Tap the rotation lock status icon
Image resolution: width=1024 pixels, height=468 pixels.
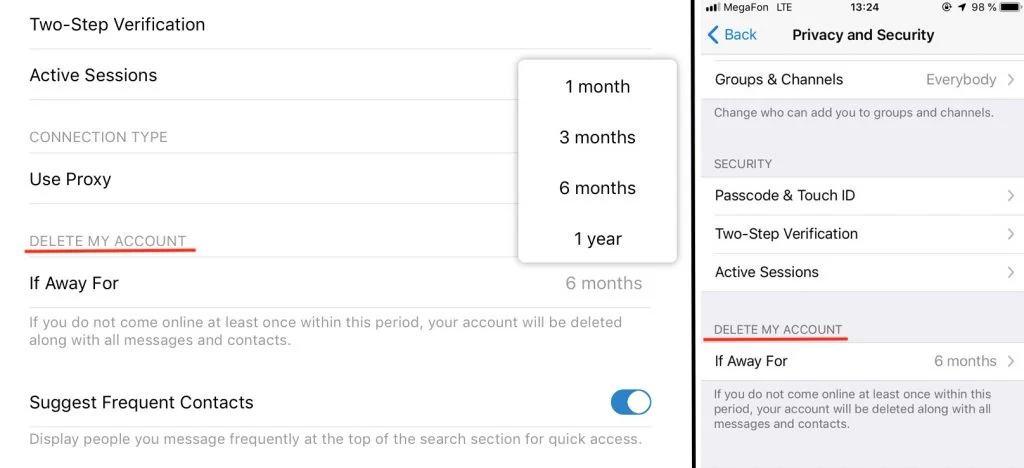[948, 7]
